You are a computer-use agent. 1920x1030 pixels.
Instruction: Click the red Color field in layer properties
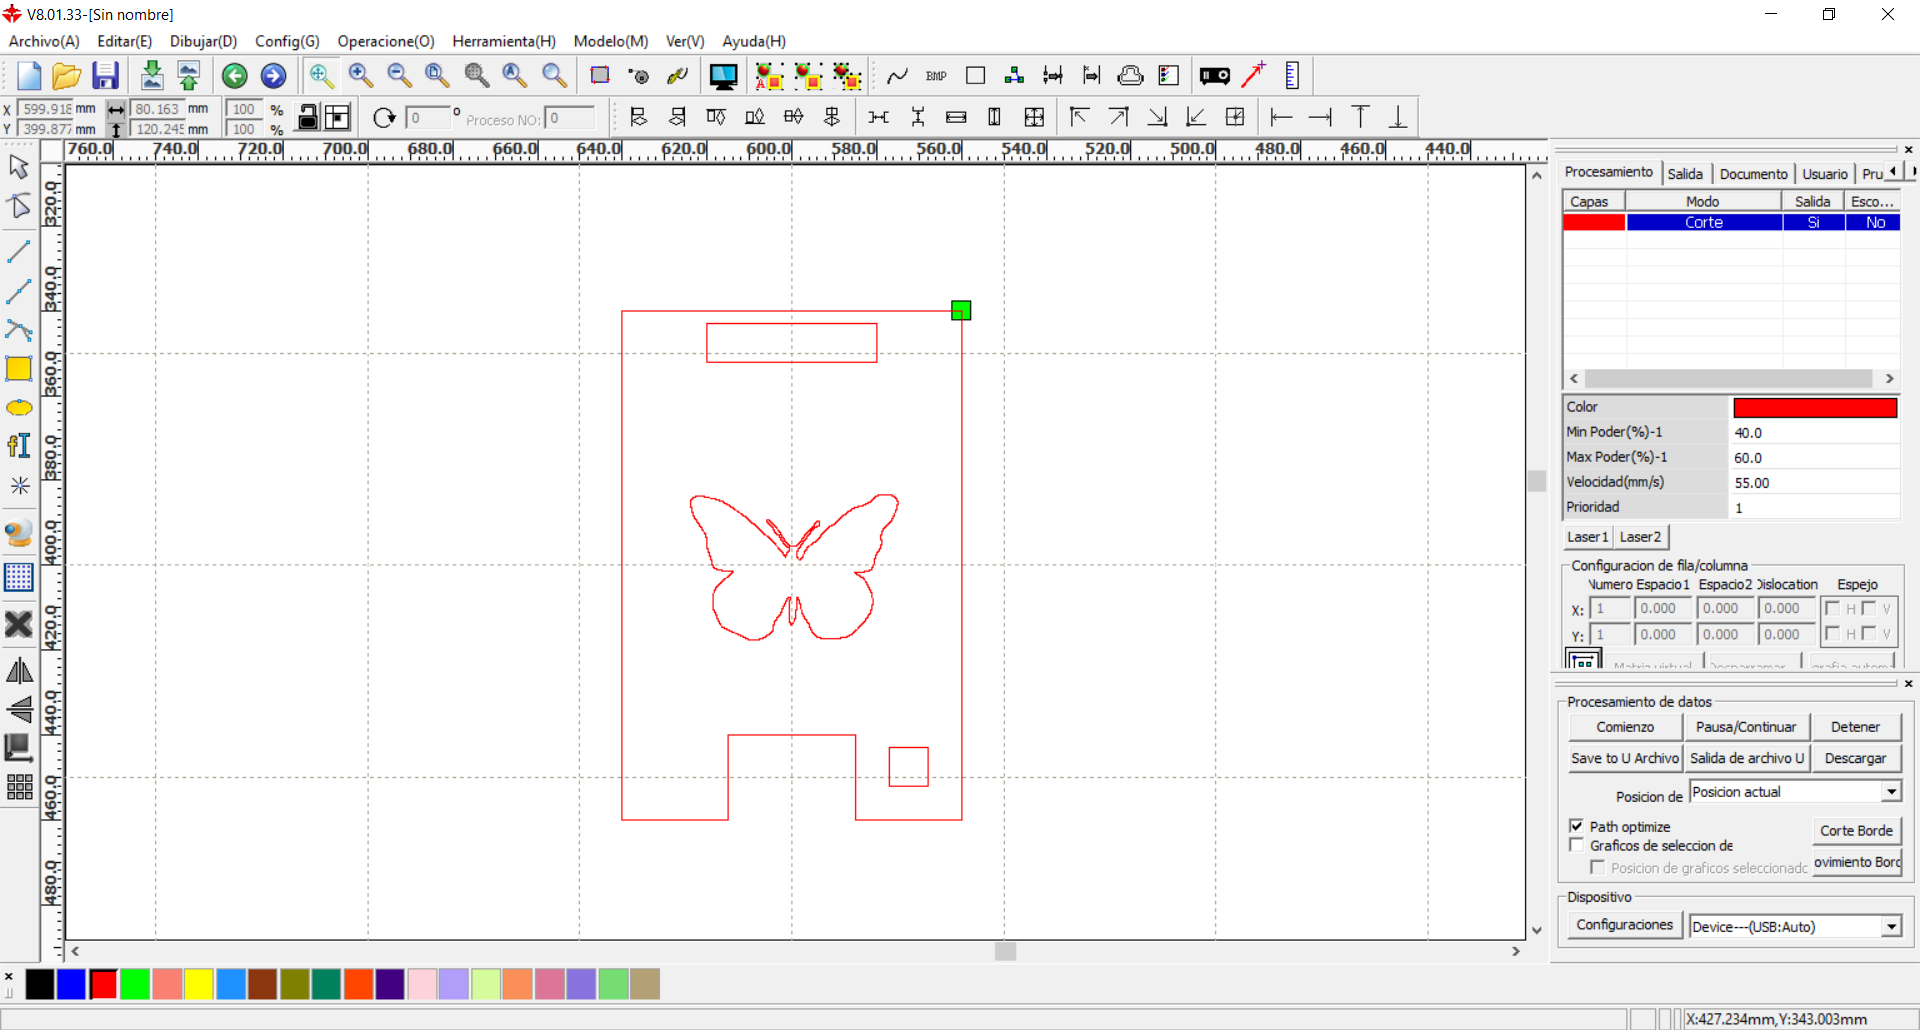point(1815,407)
